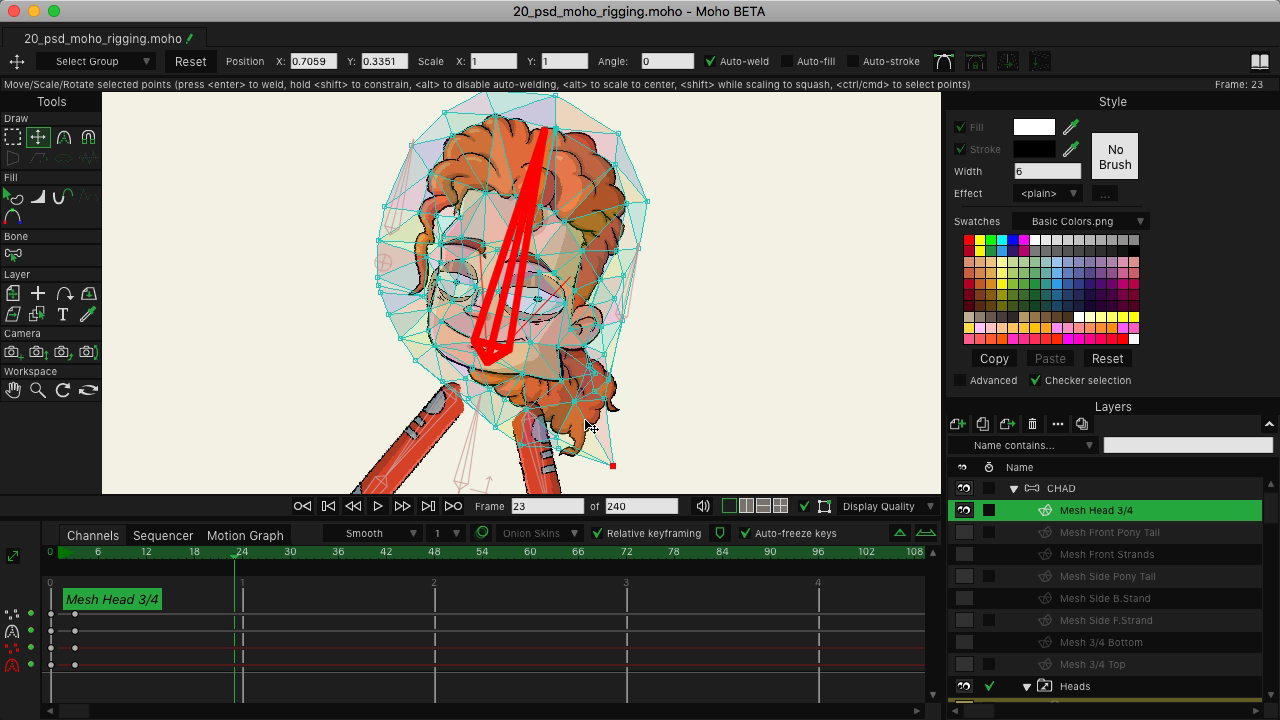This screenshot has width=1280, height=720.
Task: Activate the Pan Workspace hand tool
Action: coord(13,390)
